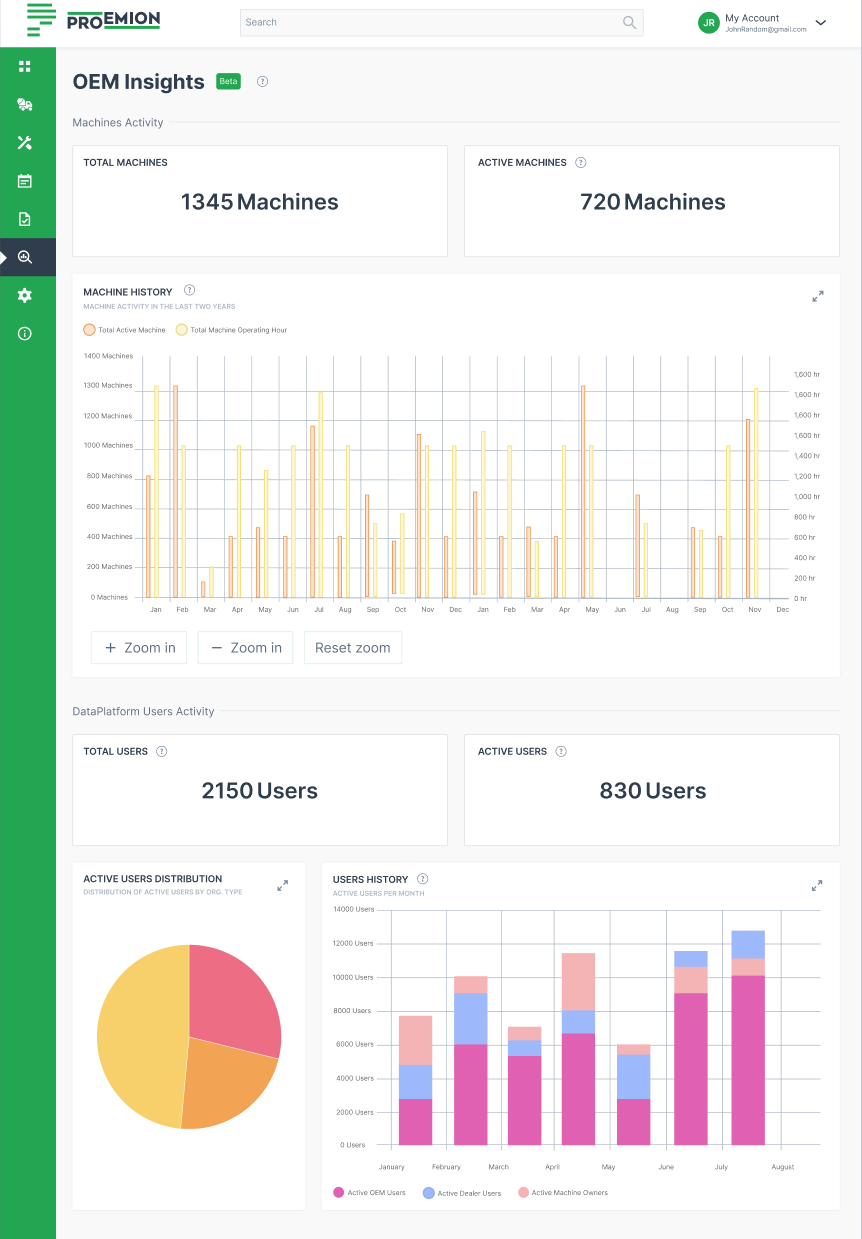Open the dashboard grid icon in sidebar
This screenshot has width=862, height=1239.
click(x=25, y=66)
